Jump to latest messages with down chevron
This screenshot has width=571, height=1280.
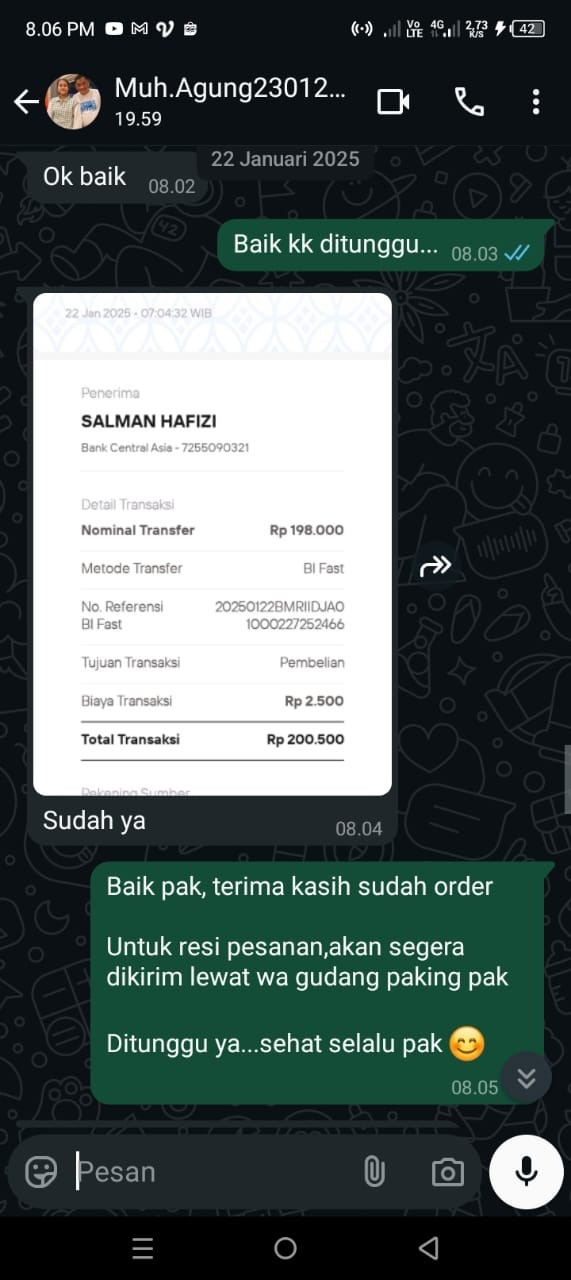point(526,1078)
